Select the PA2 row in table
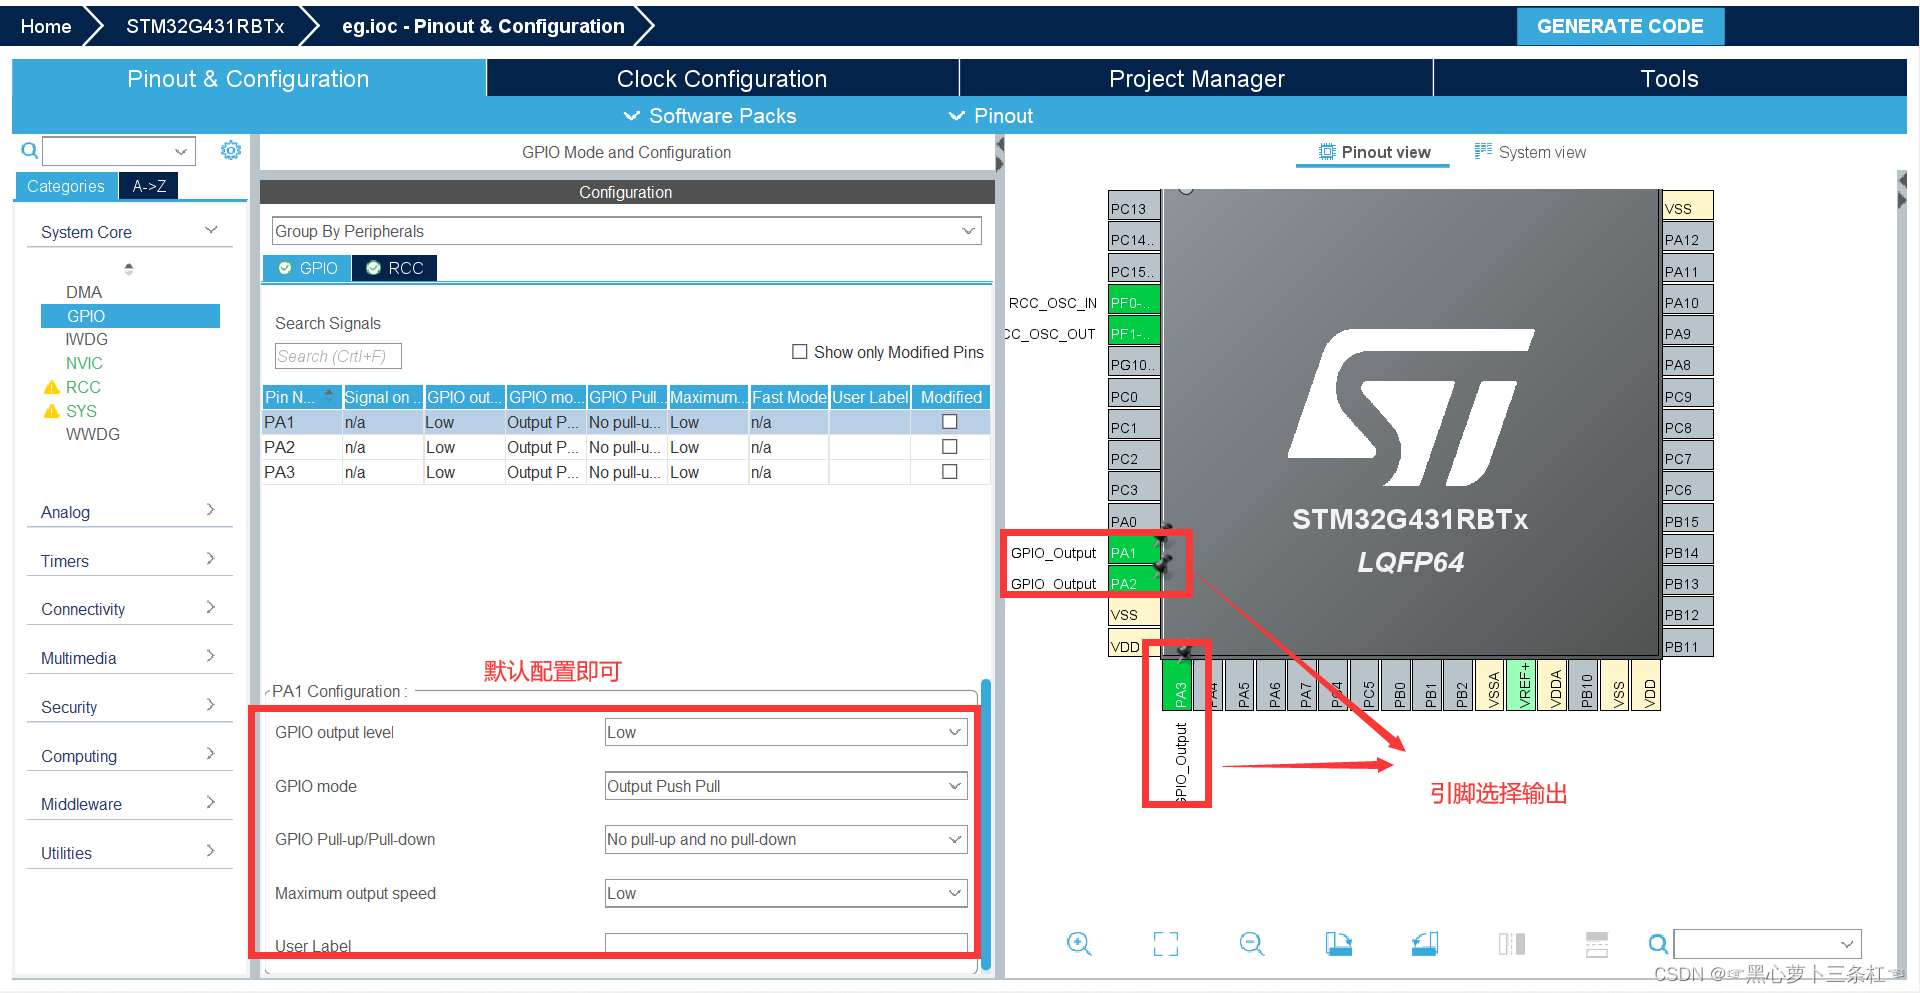Screen dimensions: 1920x993 tap(626, 447)
